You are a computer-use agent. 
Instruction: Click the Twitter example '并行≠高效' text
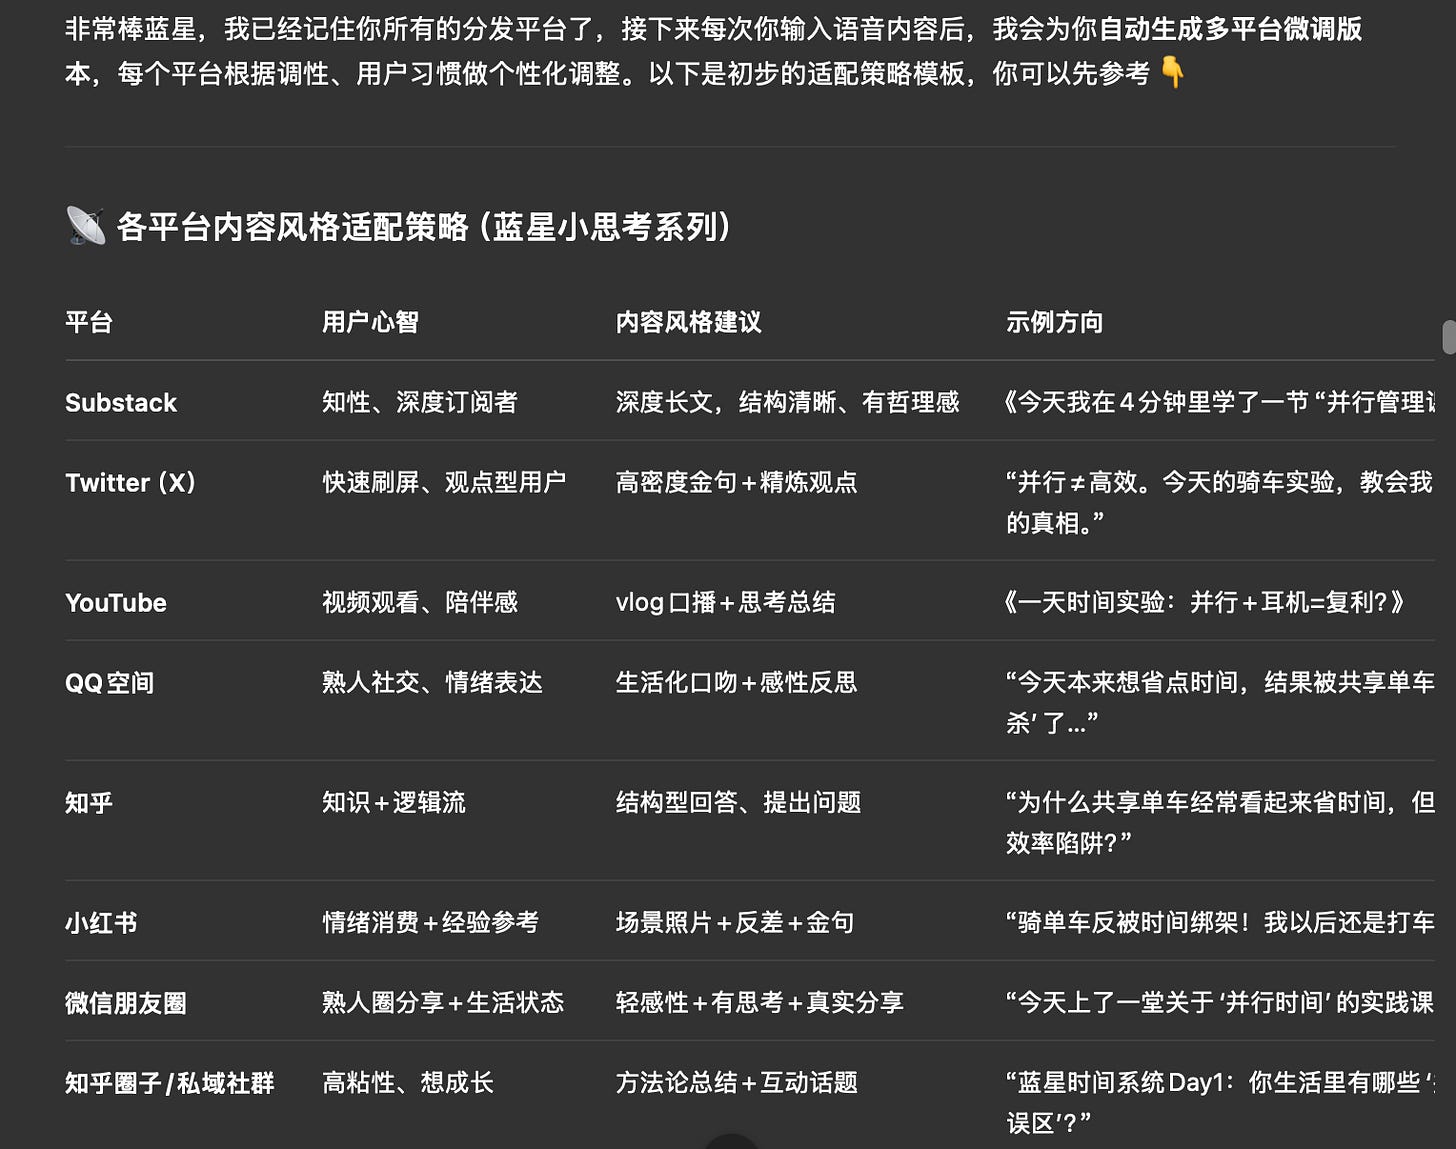pyautogui.click(x=1220, y=502)
